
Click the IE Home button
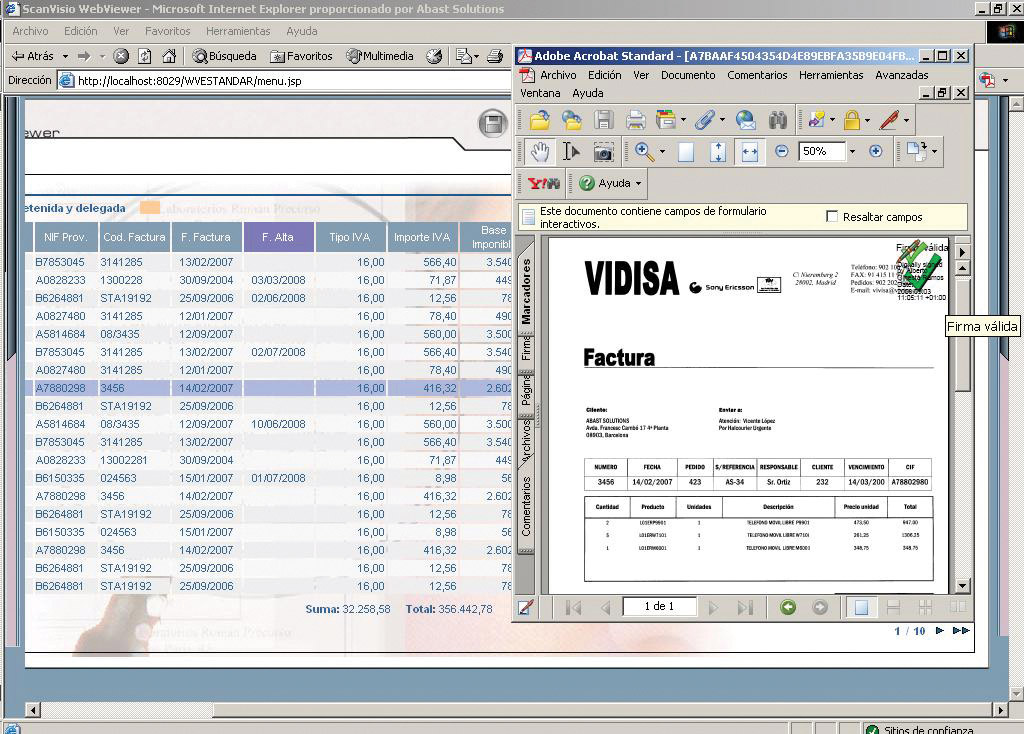pyautogui.click(x=169, y=56)
